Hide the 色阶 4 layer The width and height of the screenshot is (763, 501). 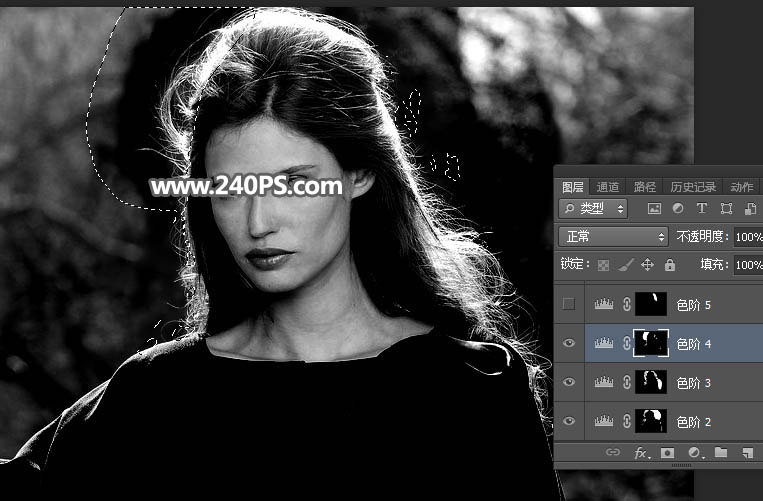[x=568, y=343]
